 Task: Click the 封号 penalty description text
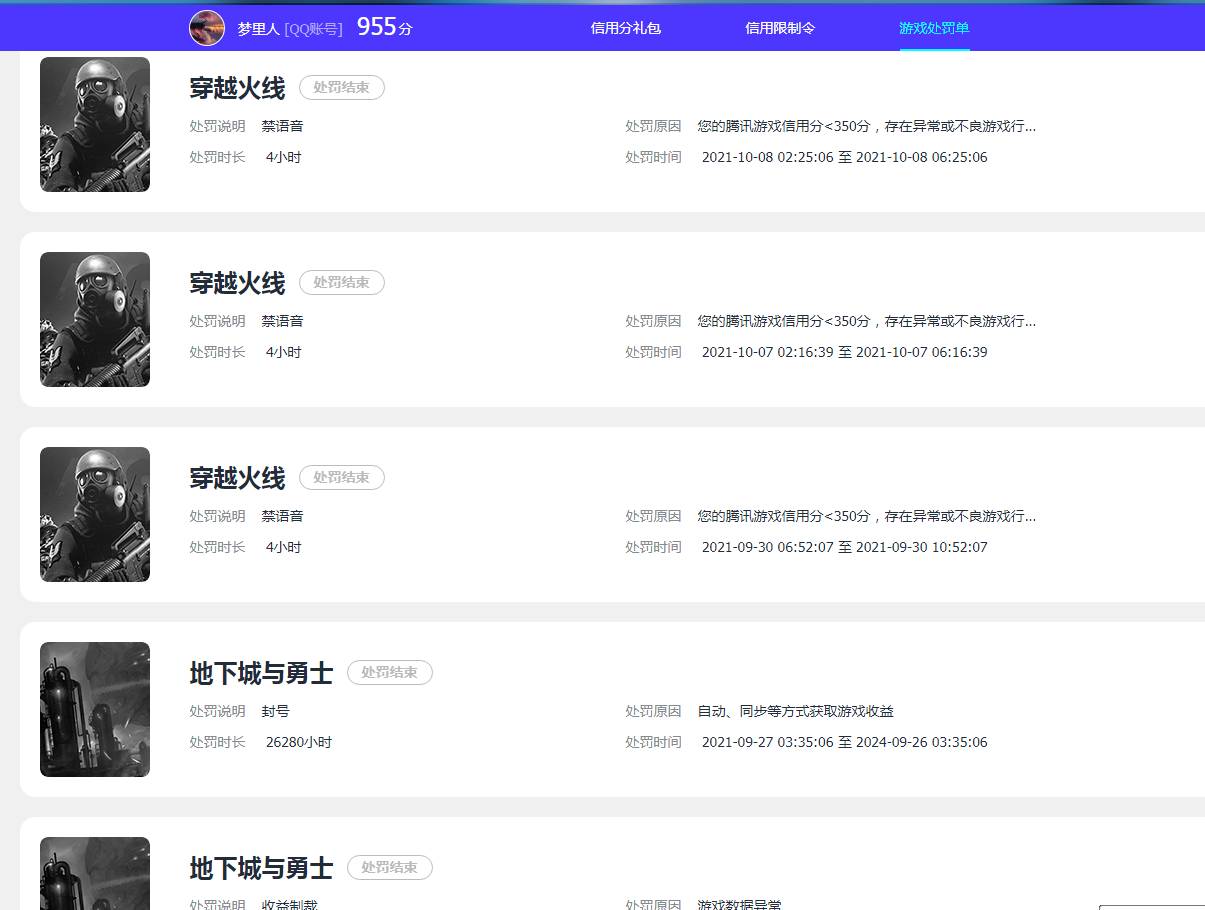point(277,711)
